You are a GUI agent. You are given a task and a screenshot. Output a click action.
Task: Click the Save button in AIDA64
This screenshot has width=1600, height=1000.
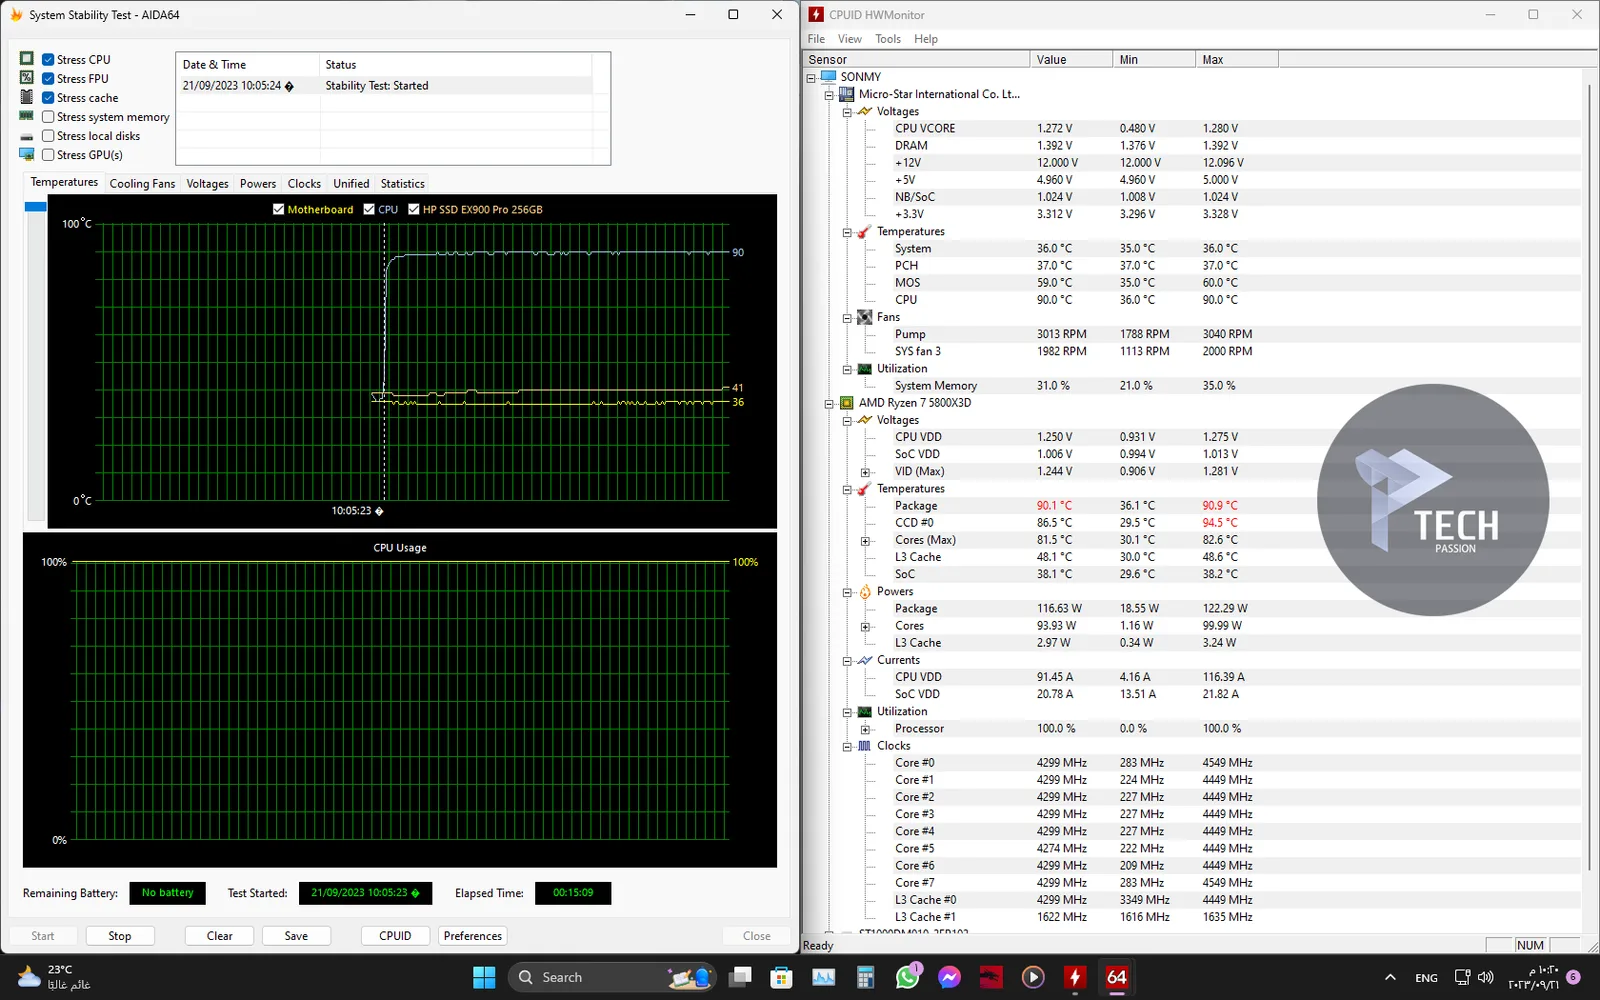coord(296,936)
